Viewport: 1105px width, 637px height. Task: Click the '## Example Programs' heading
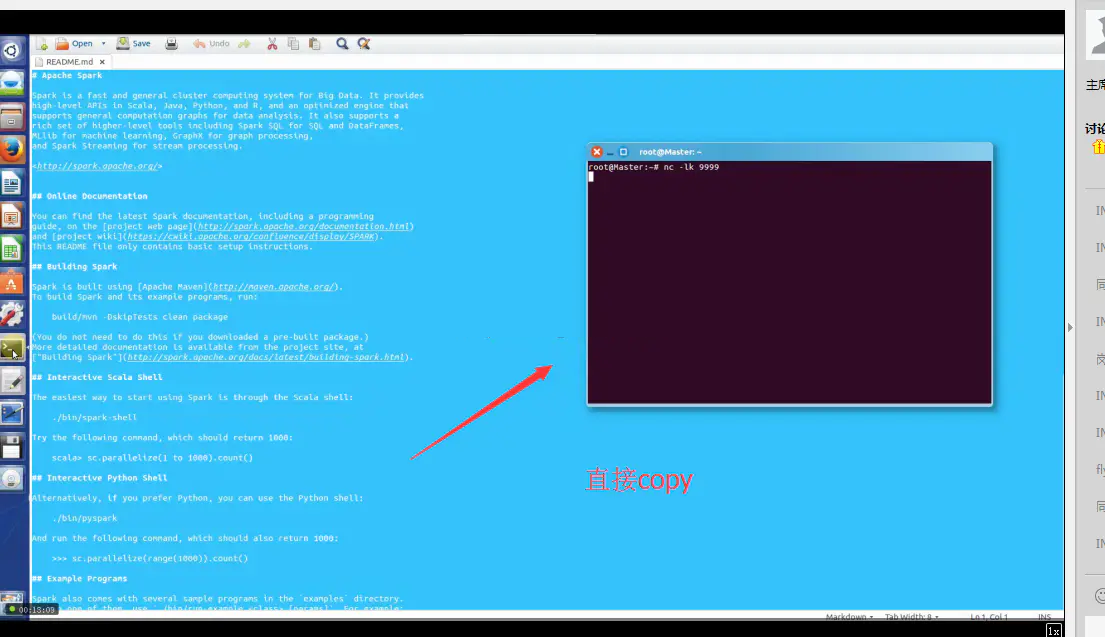[x=80, y=579]
